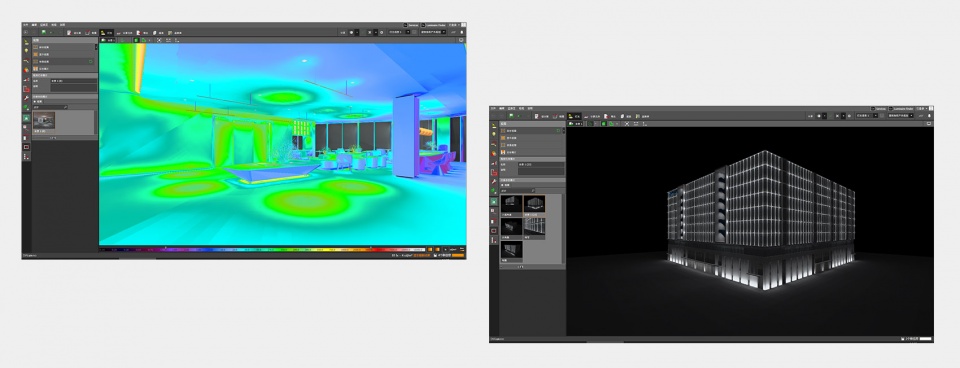Expand arrow next to sun icon, false-color toolbar

pyautogui.click(x=357, y=32)
